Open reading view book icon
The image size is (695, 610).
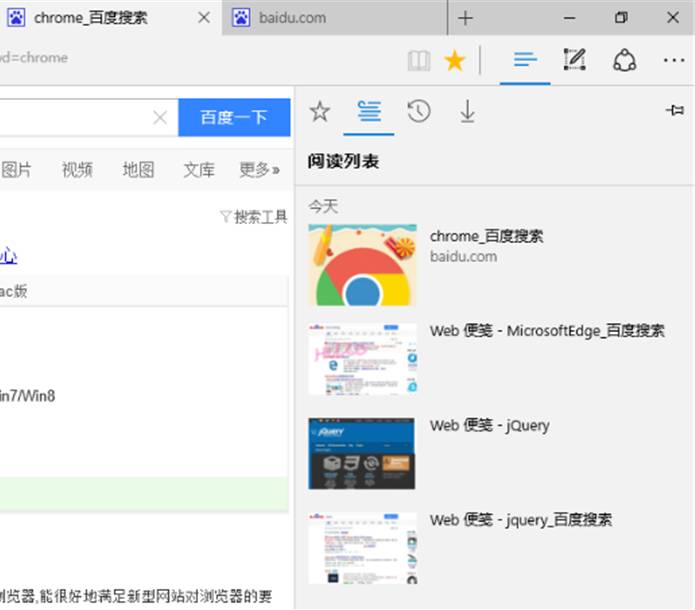419,60
